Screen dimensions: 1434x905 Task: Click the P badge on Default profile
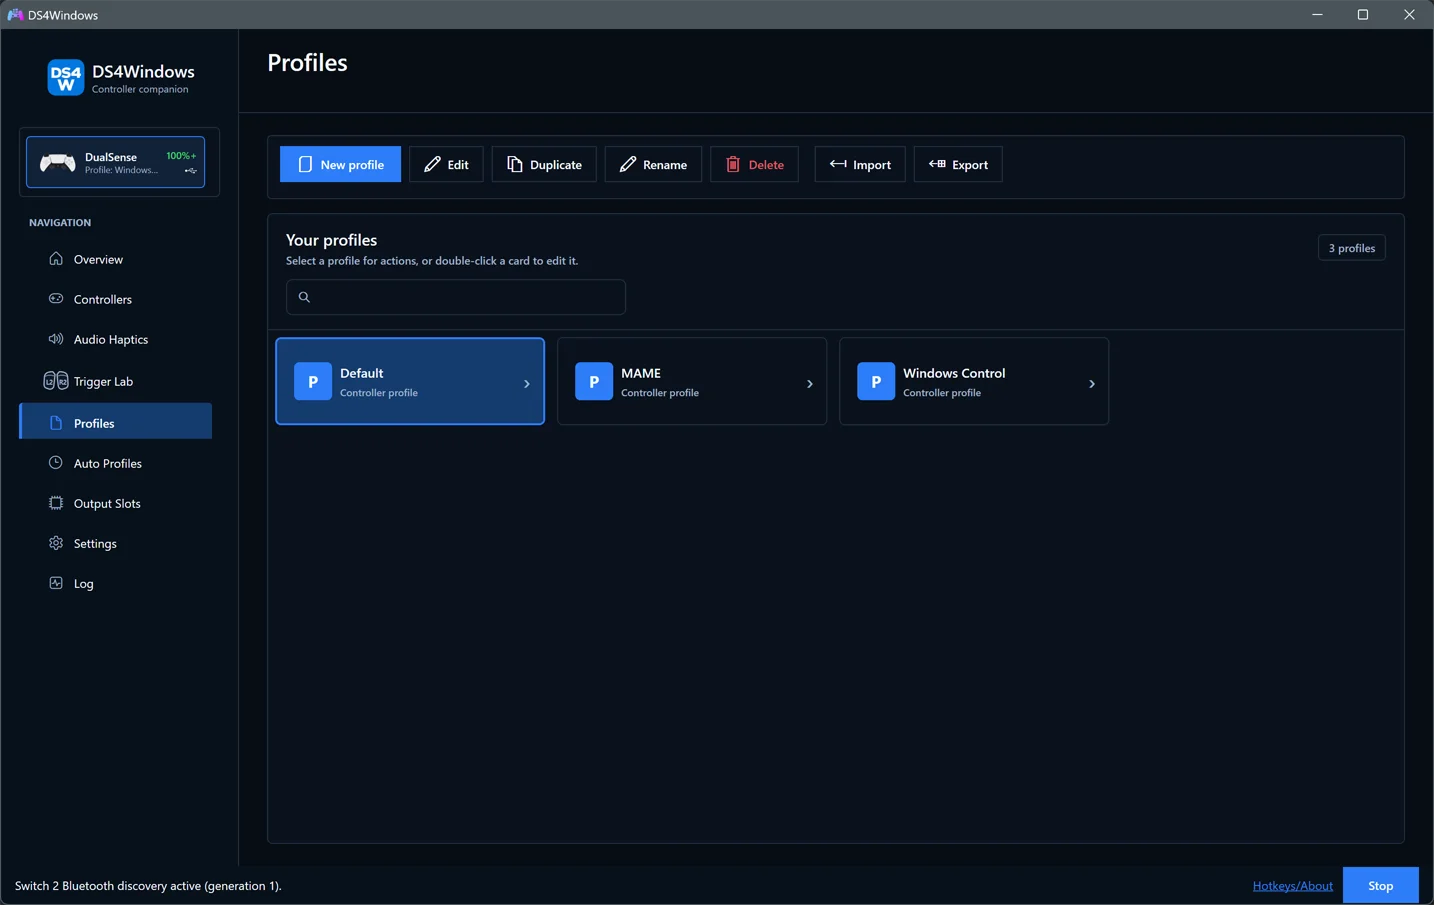click(313, 381)
